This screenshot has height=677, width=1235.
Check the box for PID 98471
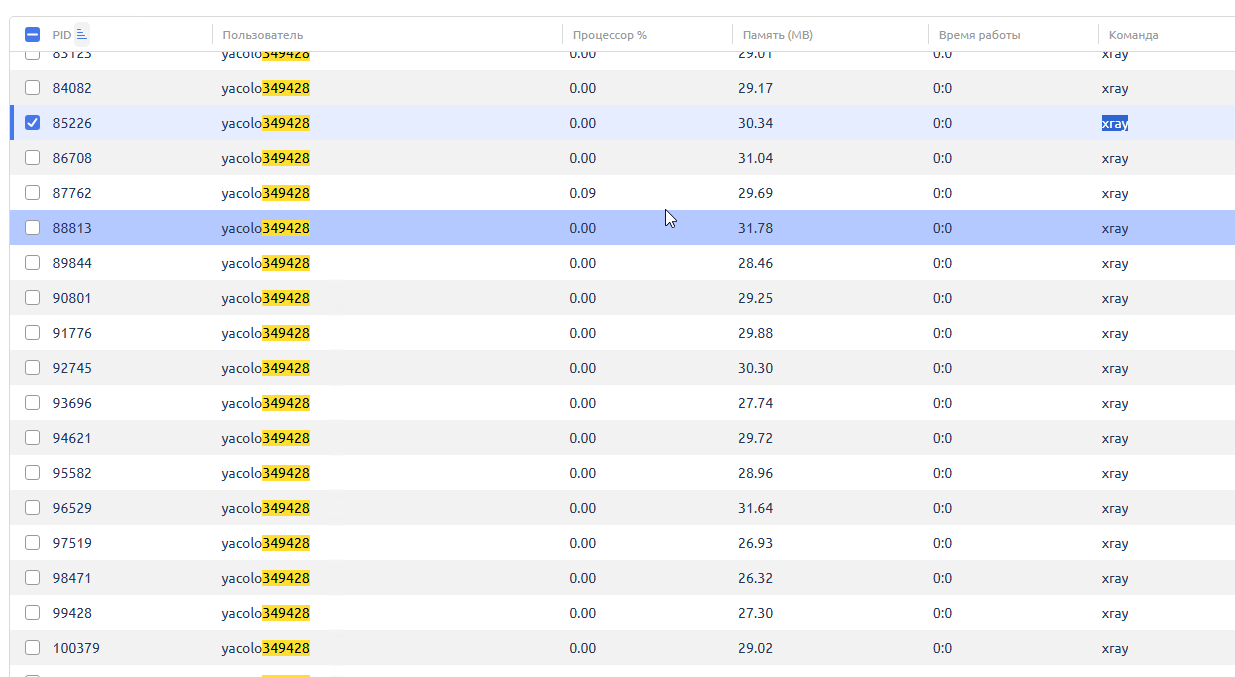tap(32, 578)
